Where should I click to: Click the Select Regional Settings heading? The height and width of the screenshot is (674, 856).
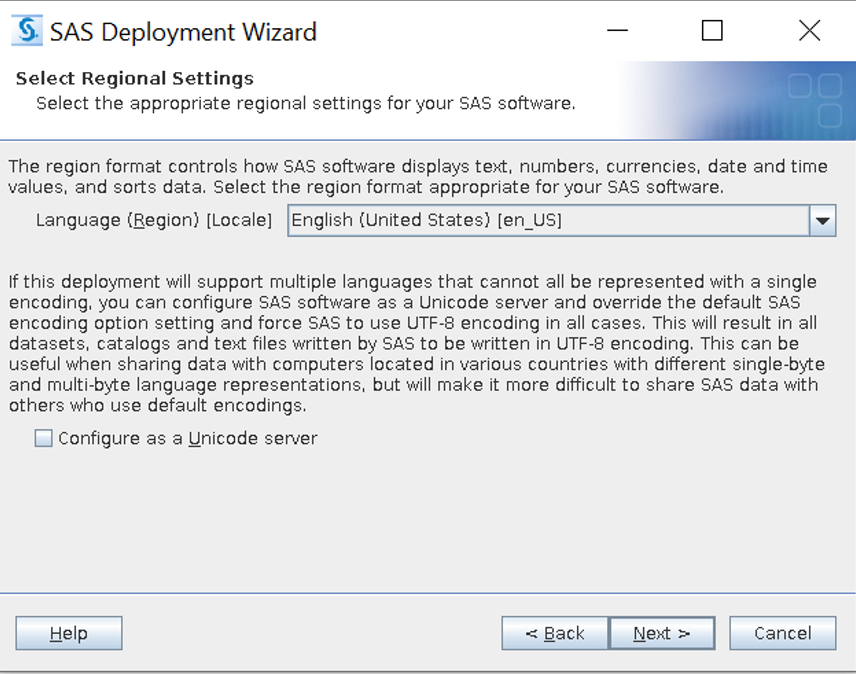[133, 78]
